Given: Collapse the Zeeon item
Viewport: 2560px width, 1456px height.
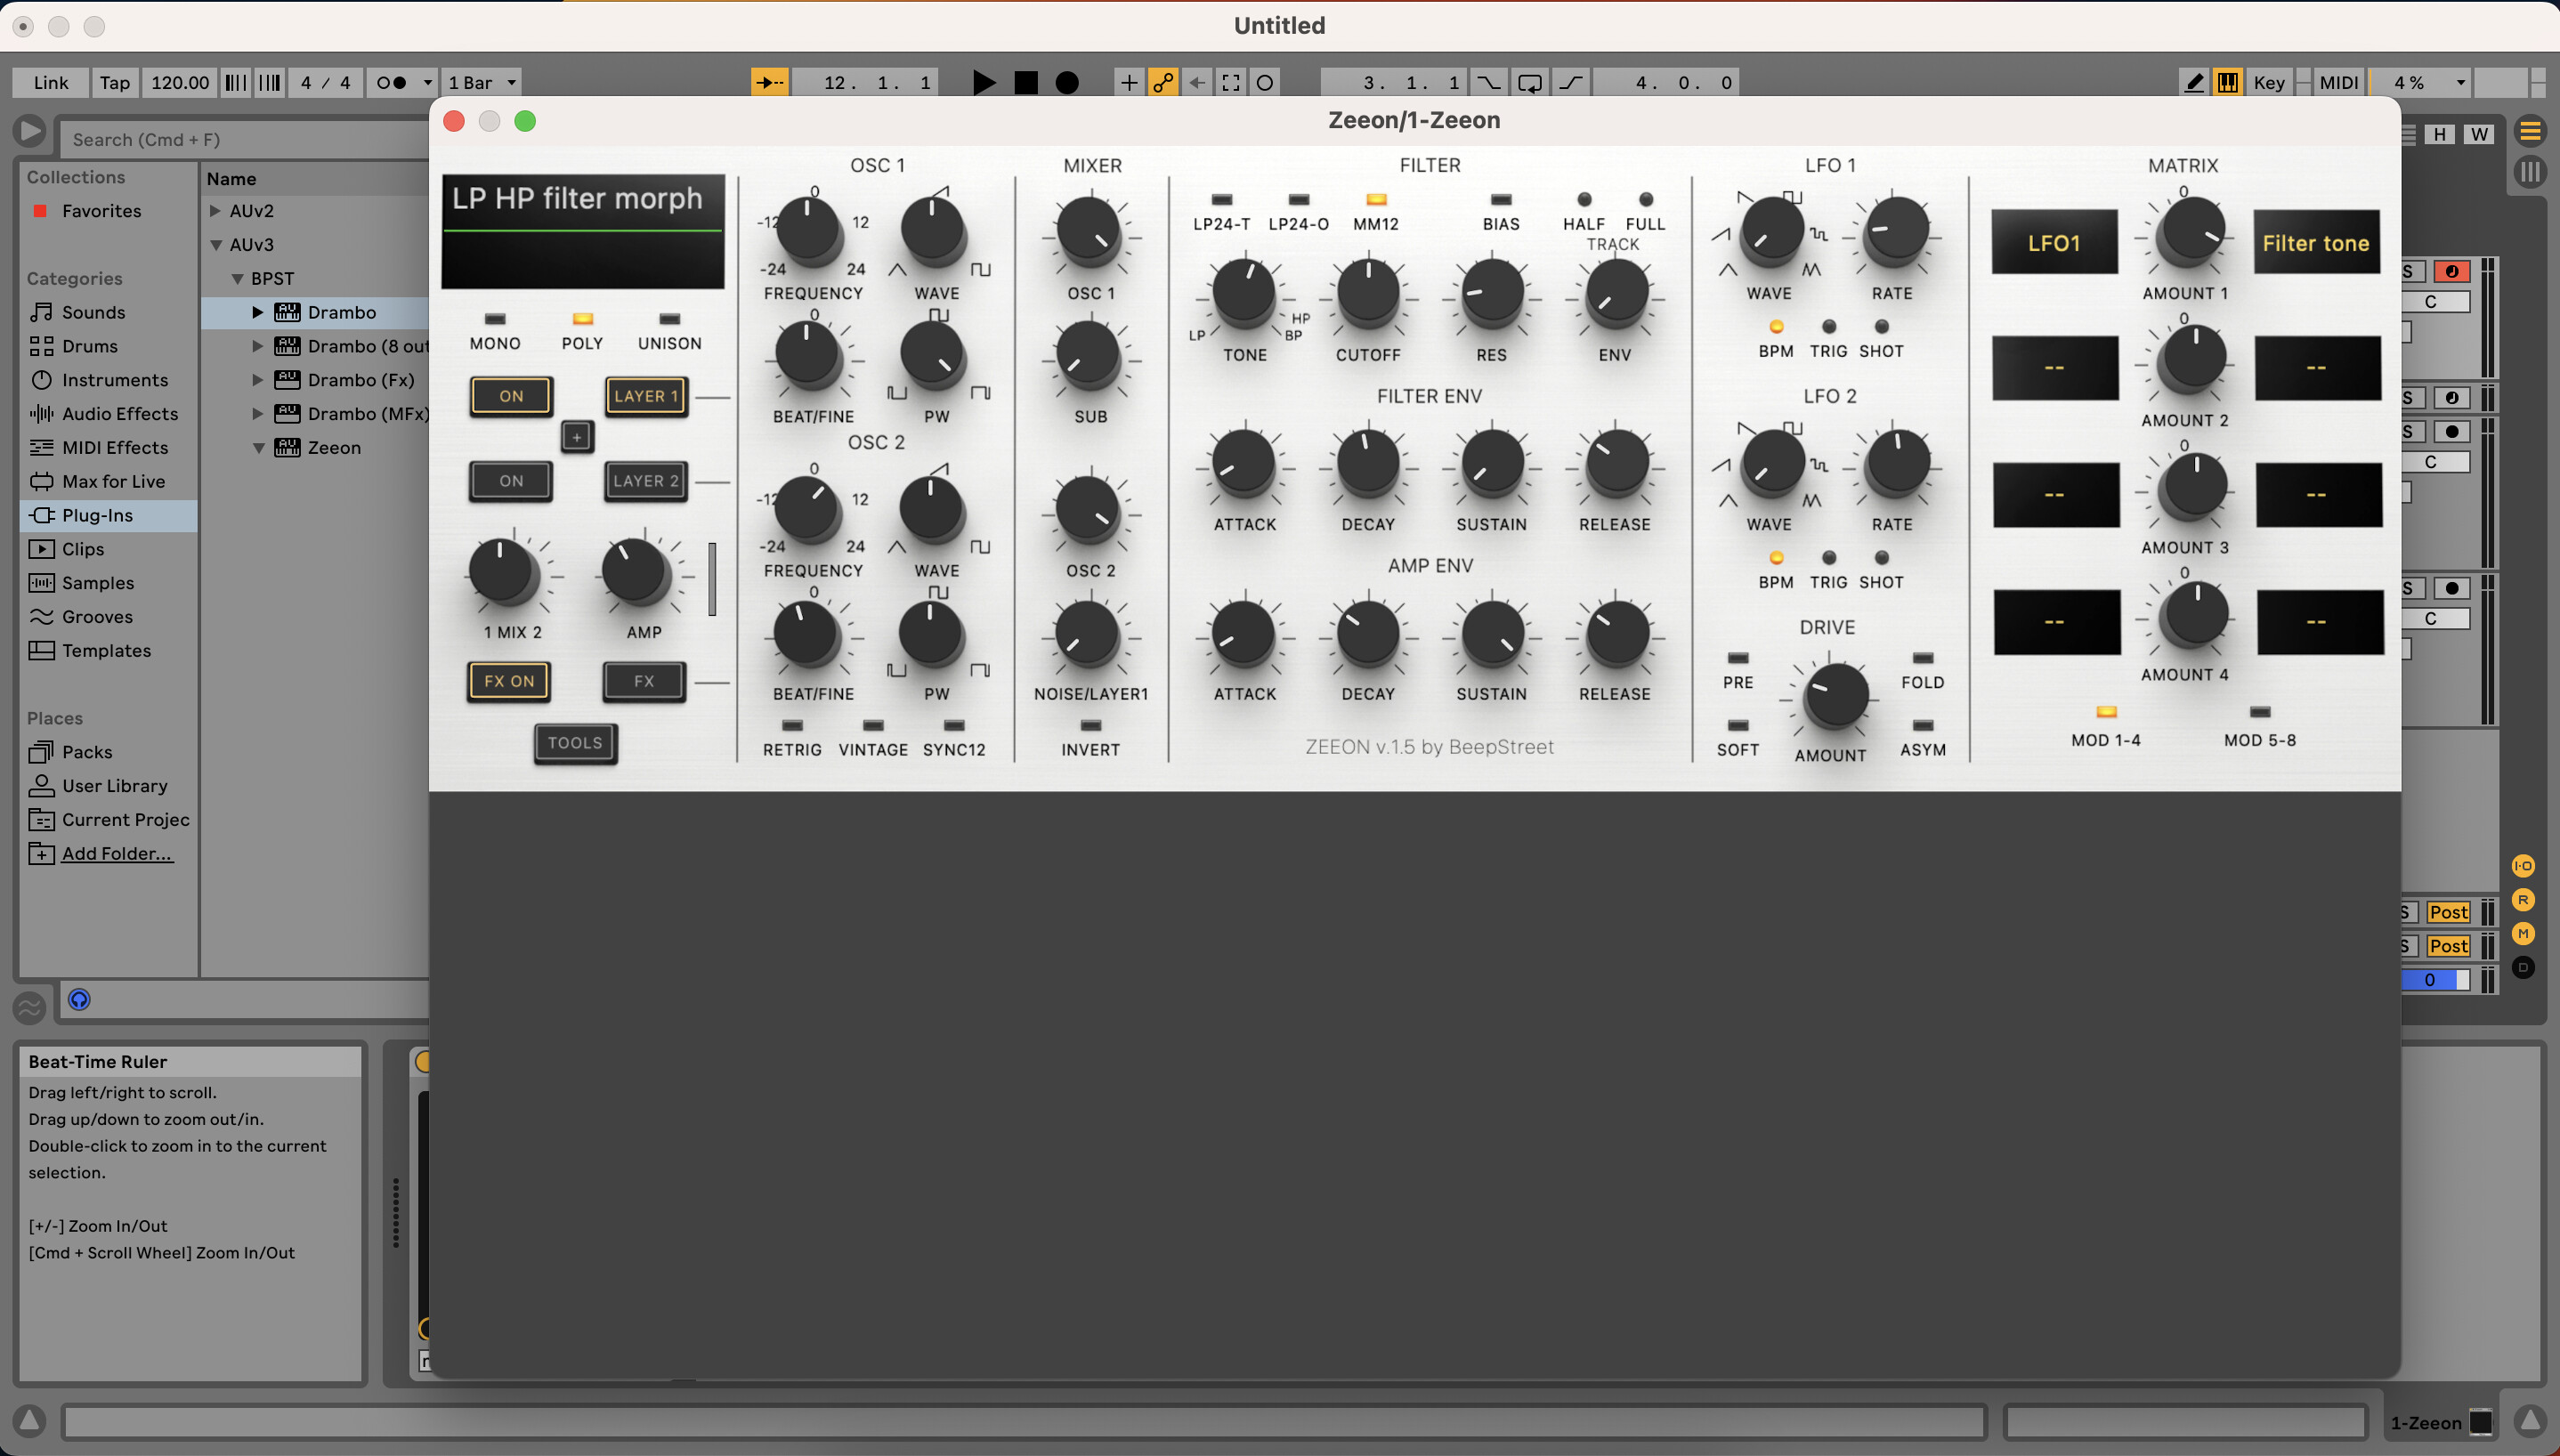Looking at the screenshot, I should [x=258, y=448].
